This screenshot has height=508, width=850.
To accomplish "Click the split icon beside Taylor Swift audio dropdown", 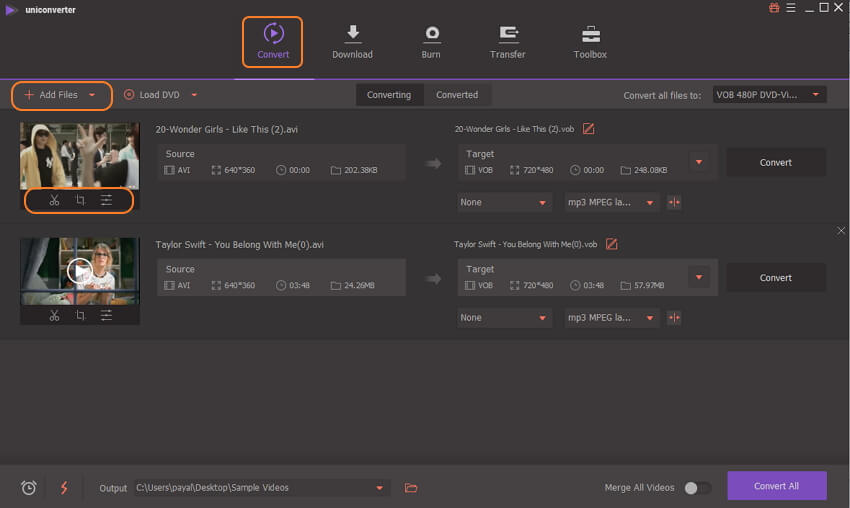I will click(674, 318).
